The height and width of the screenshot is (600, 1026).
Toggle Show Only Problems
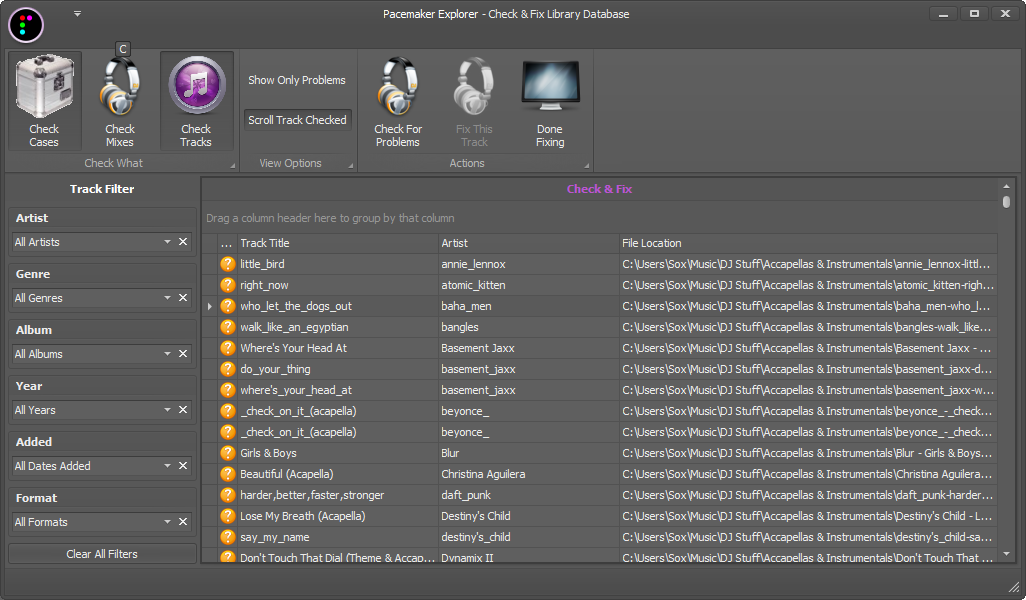[297, 80]
